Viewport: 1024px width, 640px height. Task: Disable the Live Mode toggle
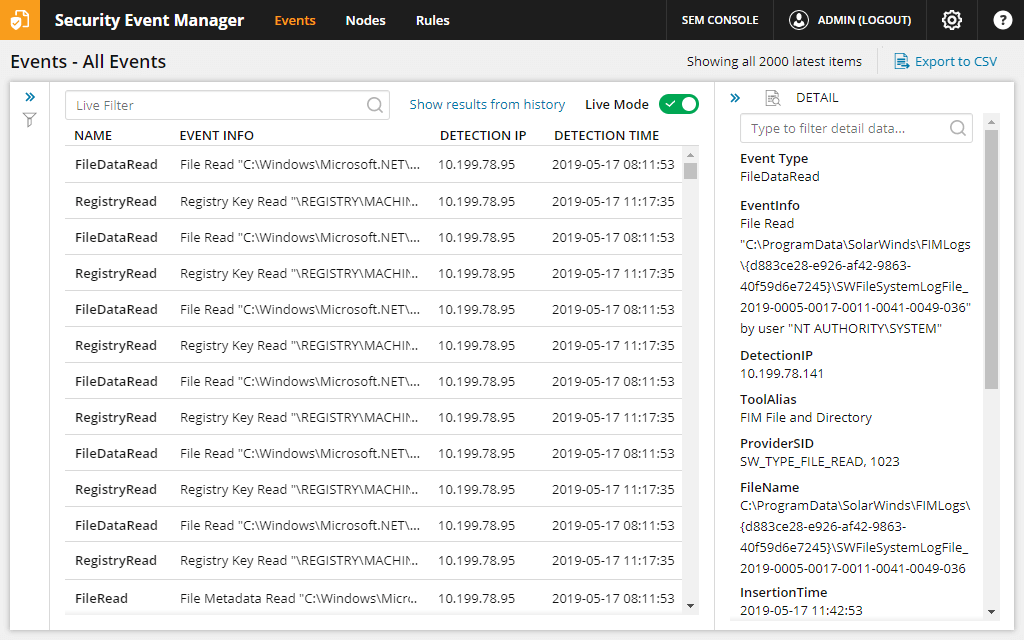[679, 103]
